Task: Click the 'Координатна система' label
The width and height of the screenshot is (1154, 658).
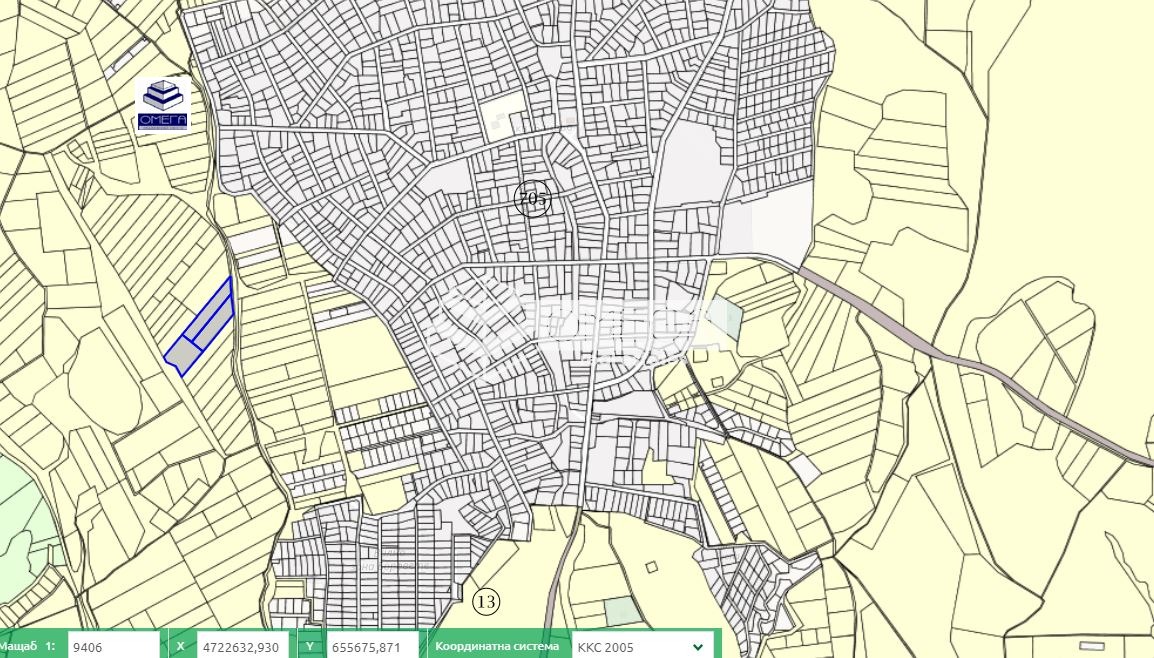Action: [x=497, y=646]
